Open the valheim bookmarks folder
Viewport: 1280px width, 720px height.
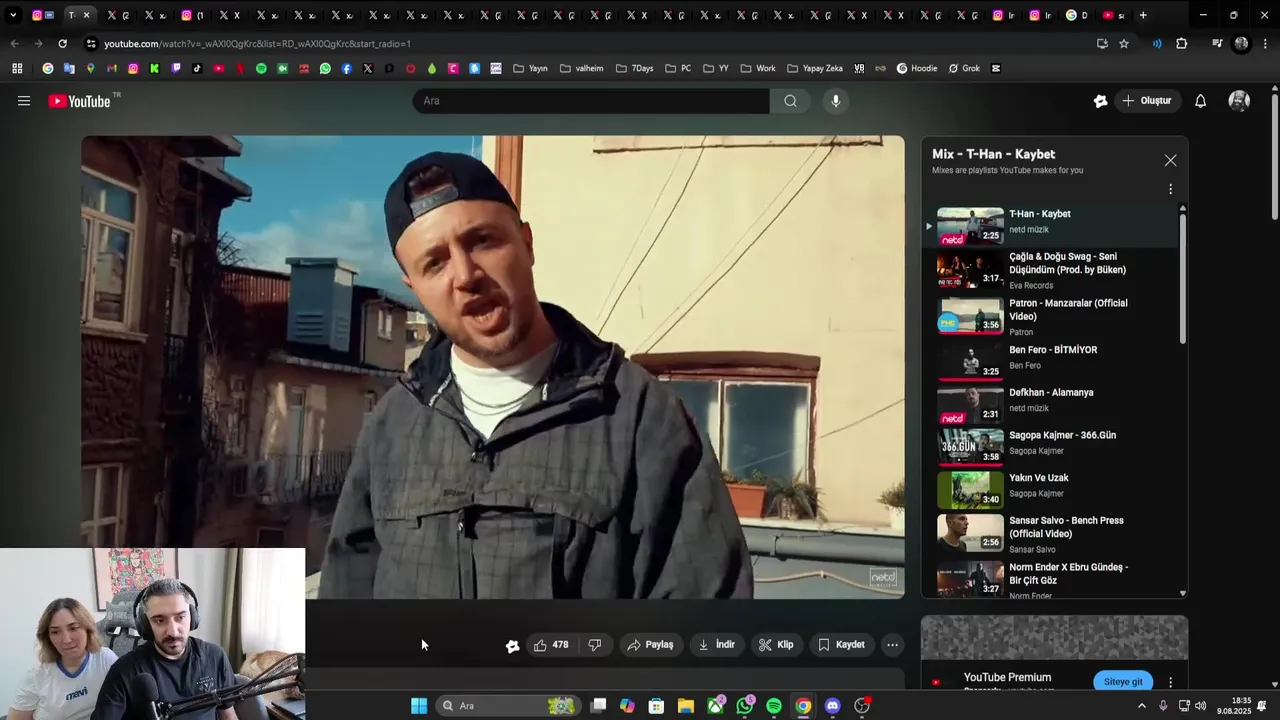pos(581,68)
